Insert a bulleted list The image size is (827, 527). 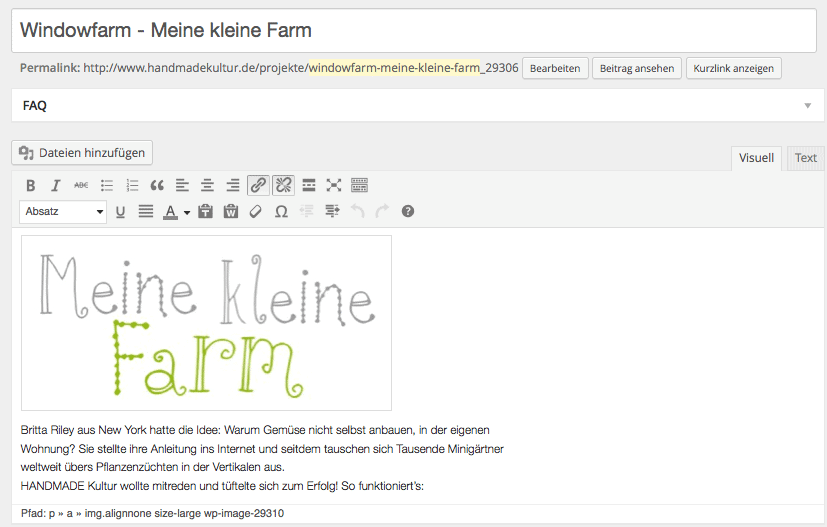click(x=107, y=185)
